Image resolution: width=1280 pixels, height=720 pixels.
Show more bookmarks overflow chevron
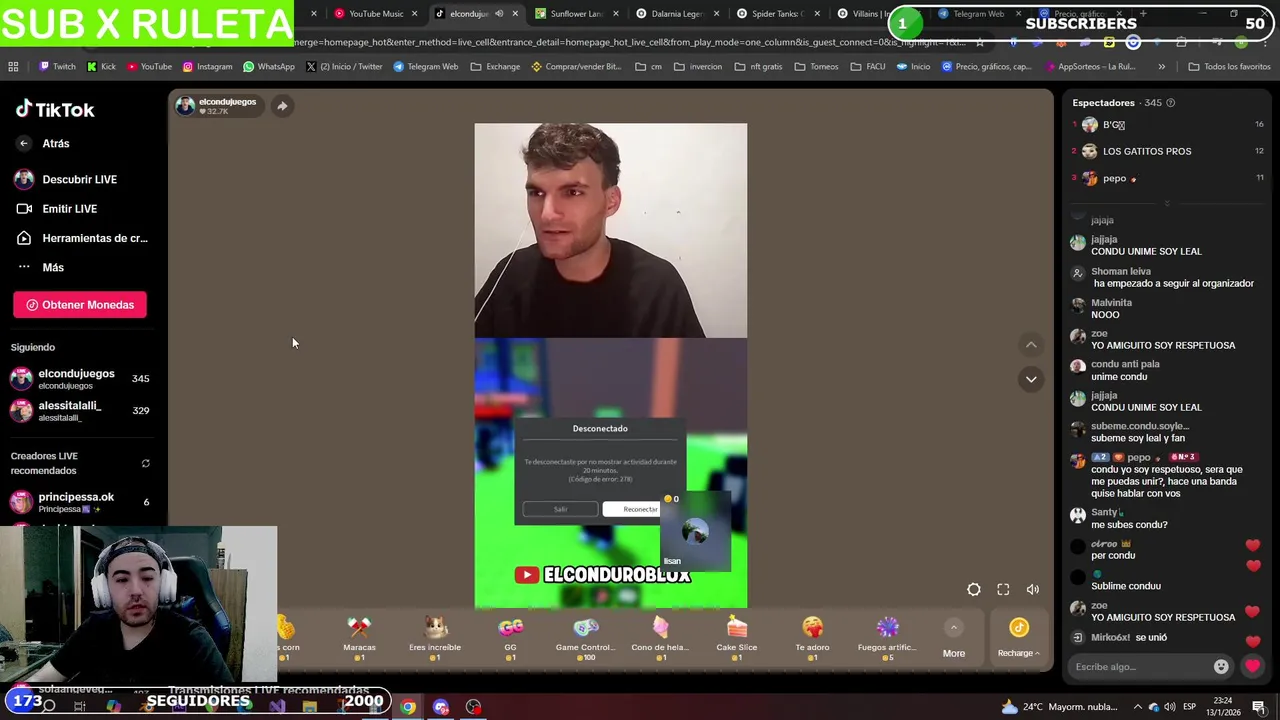click(x=1161, y=66)
